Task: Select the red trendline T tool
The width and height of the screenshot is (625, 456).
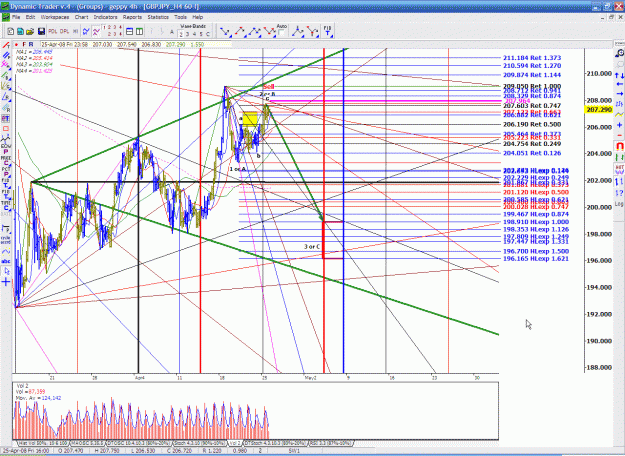Action: click(6, 45)
